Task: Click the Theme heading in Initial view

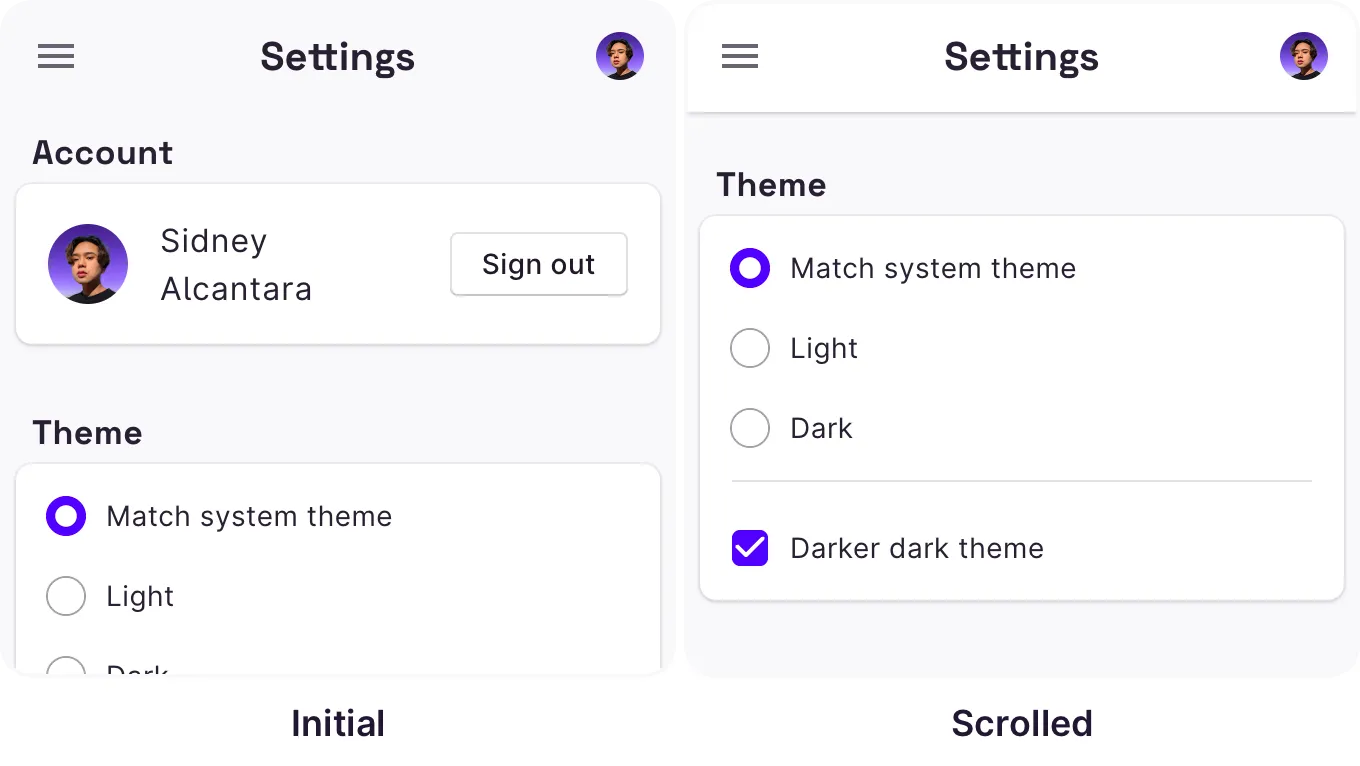Action: [87, 433]
